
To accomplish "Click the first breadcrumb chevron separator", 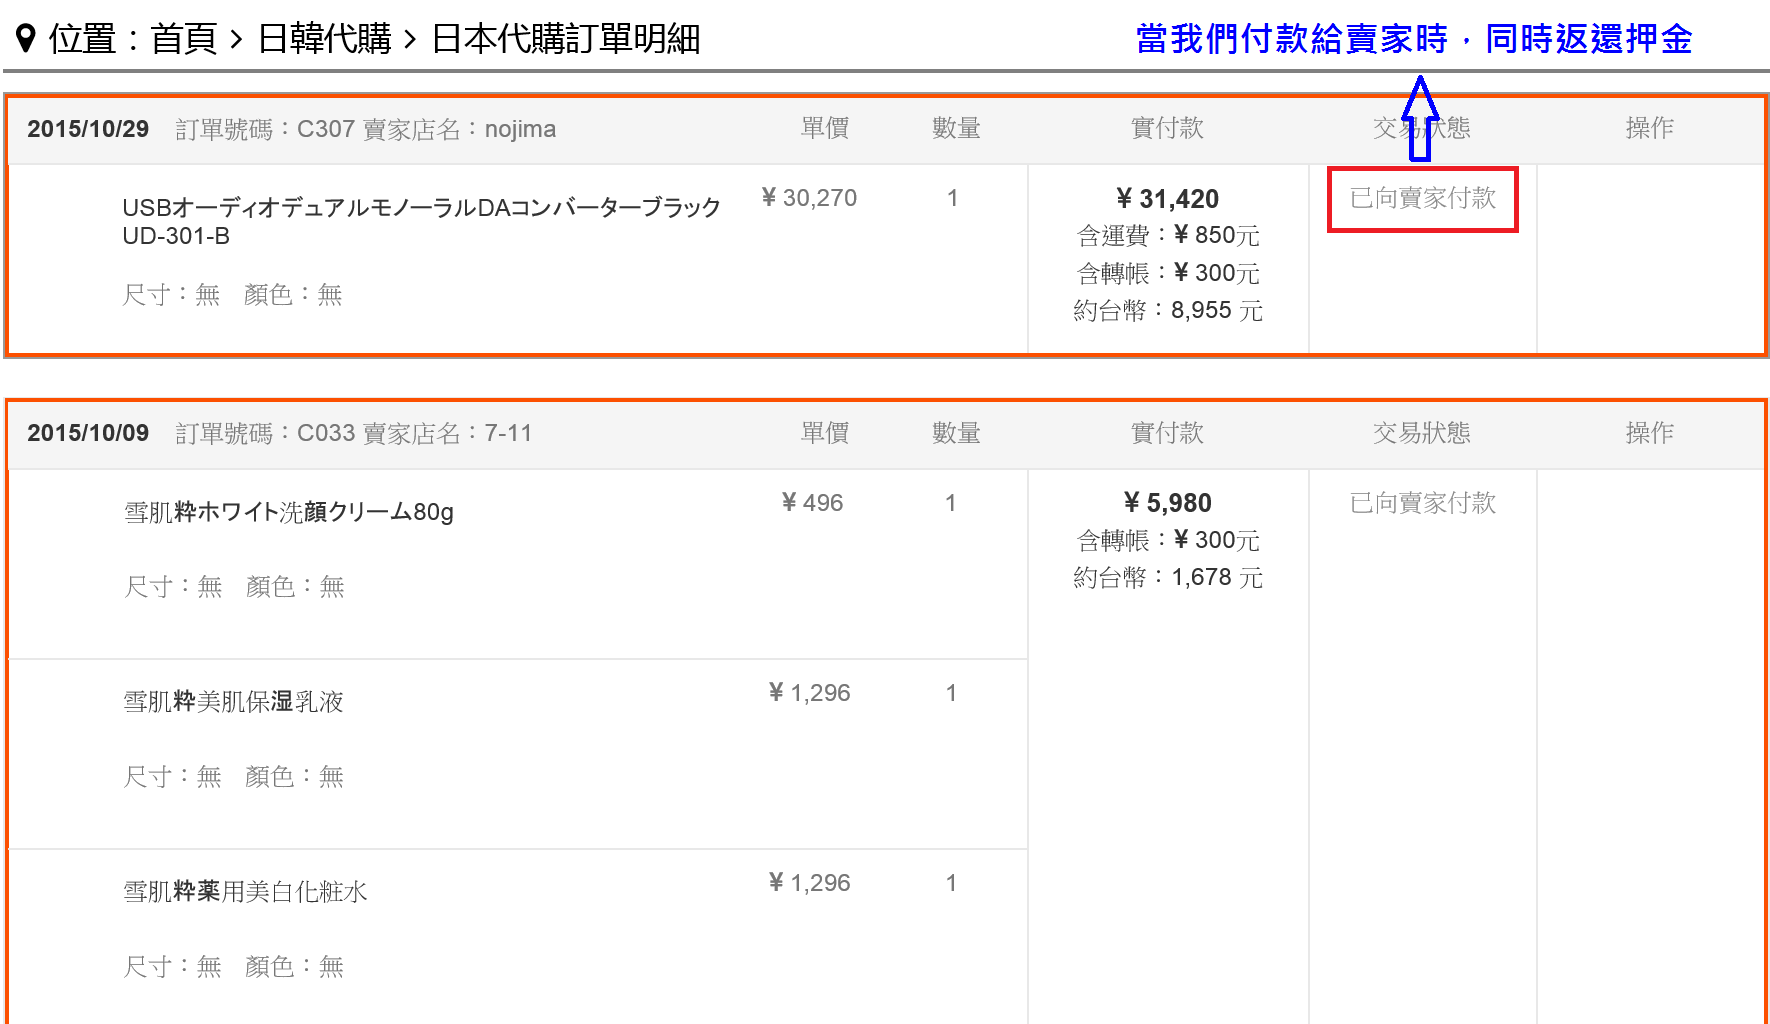I will pos(237,40).
